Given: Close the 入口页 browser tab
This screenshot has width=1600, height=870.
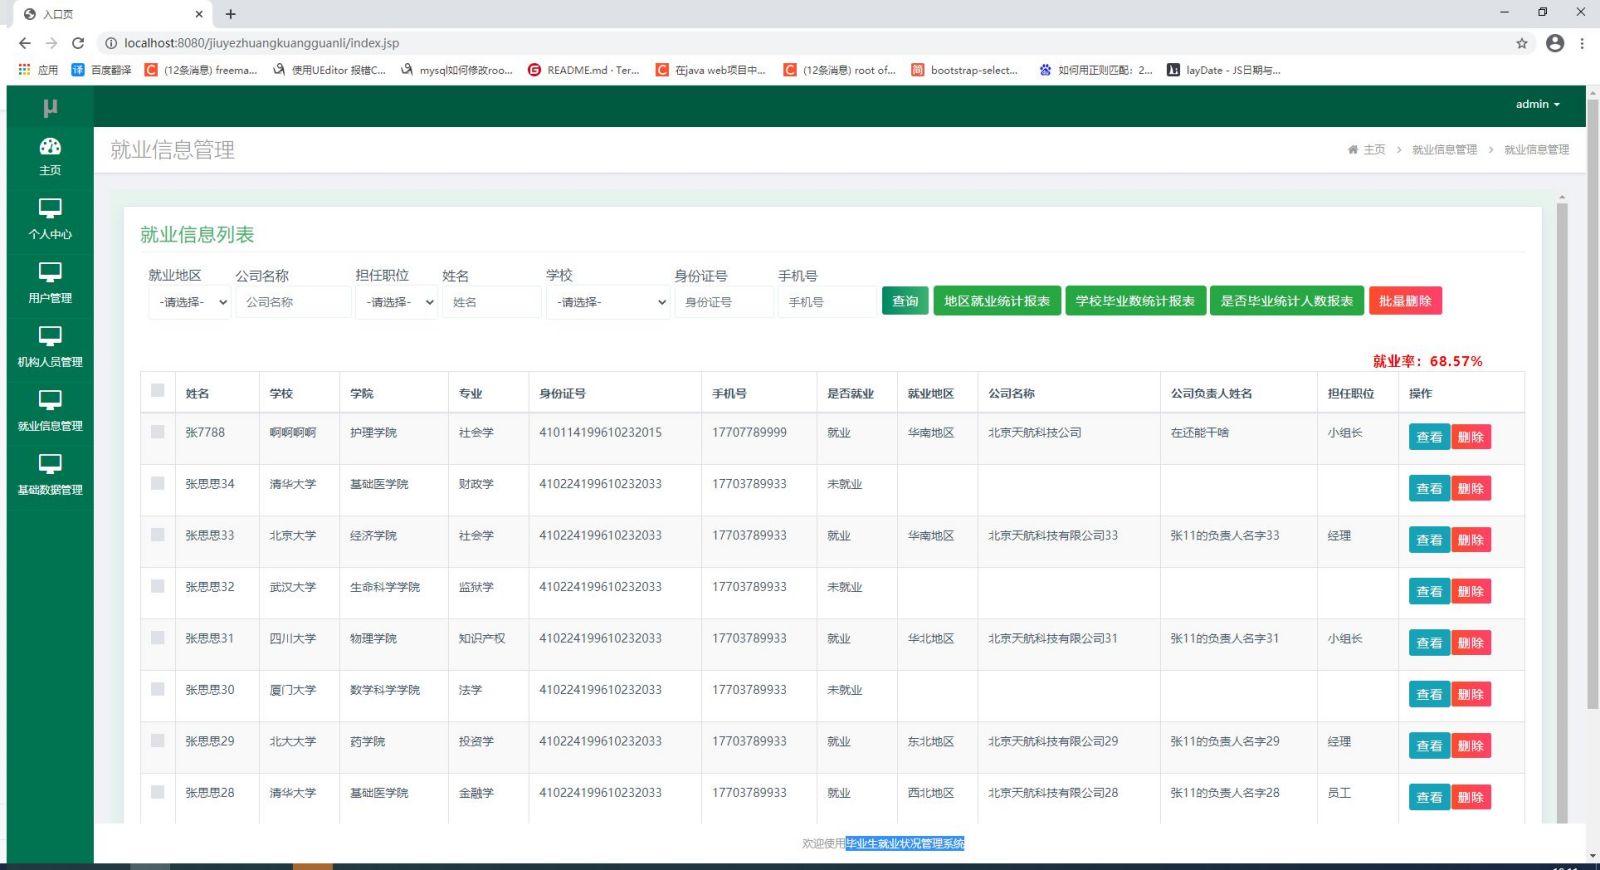Looking at the screenshot, I should point(199,14).
